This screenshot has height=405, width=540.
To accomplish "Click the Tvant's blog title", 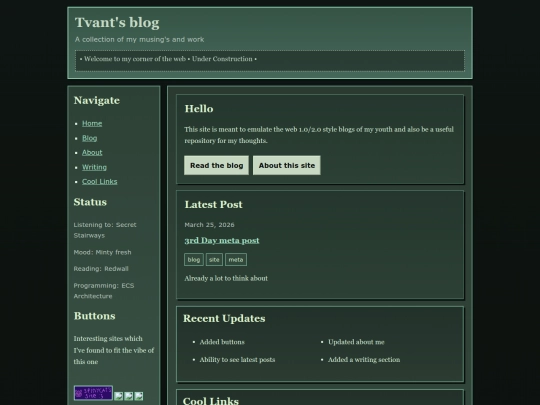I will tap(117, 23).
